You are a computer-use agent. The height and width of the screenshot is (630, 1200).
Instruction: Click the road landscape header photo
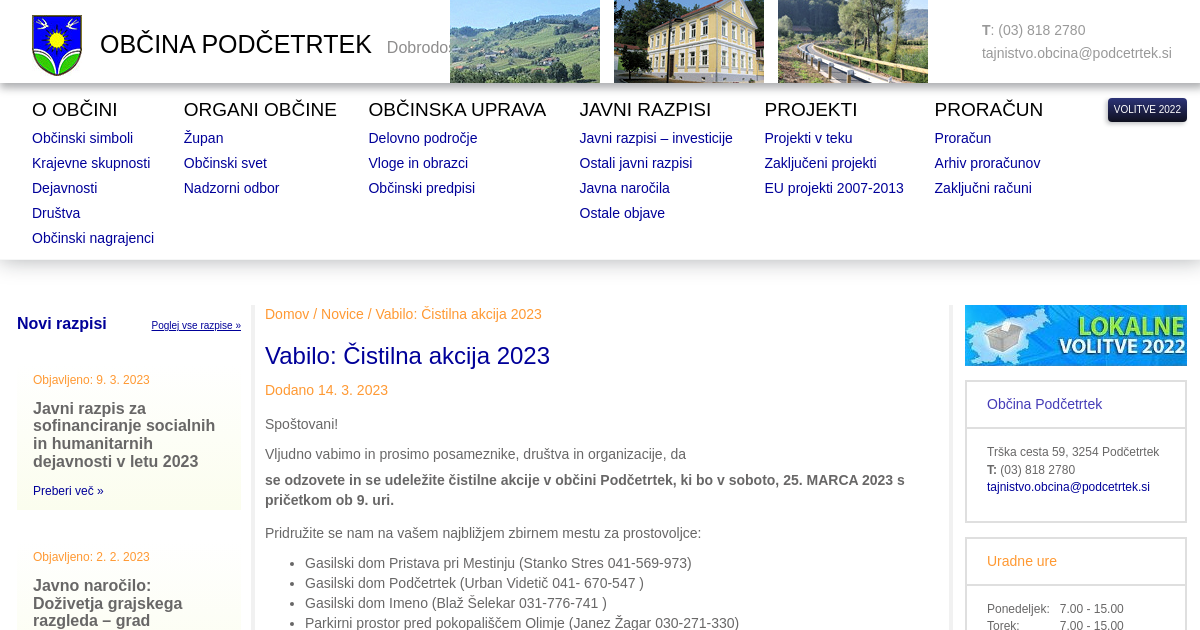pyautogui.click(x=852, y=41)
